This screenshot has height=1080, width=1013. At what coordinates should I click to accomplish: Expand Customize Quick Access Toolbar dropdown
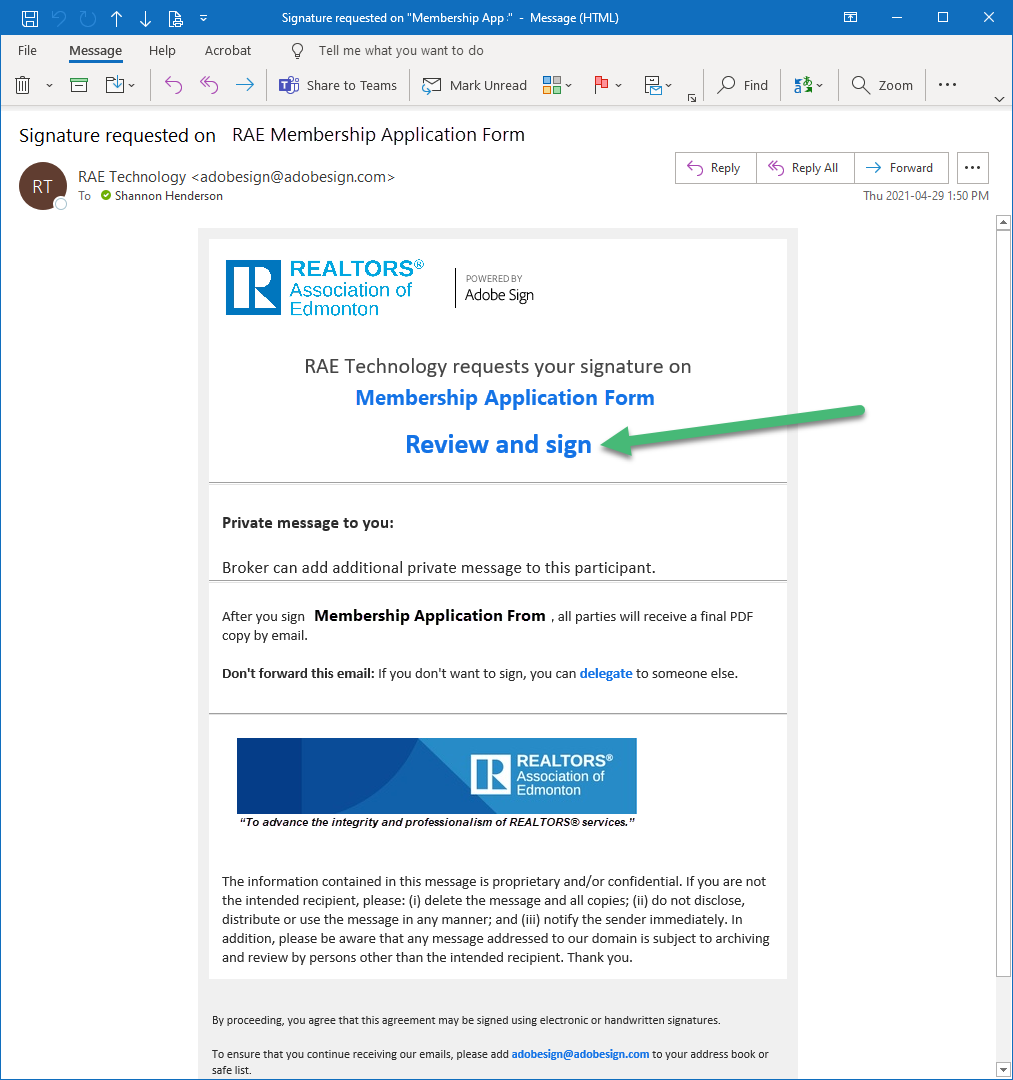click(204, 18)
